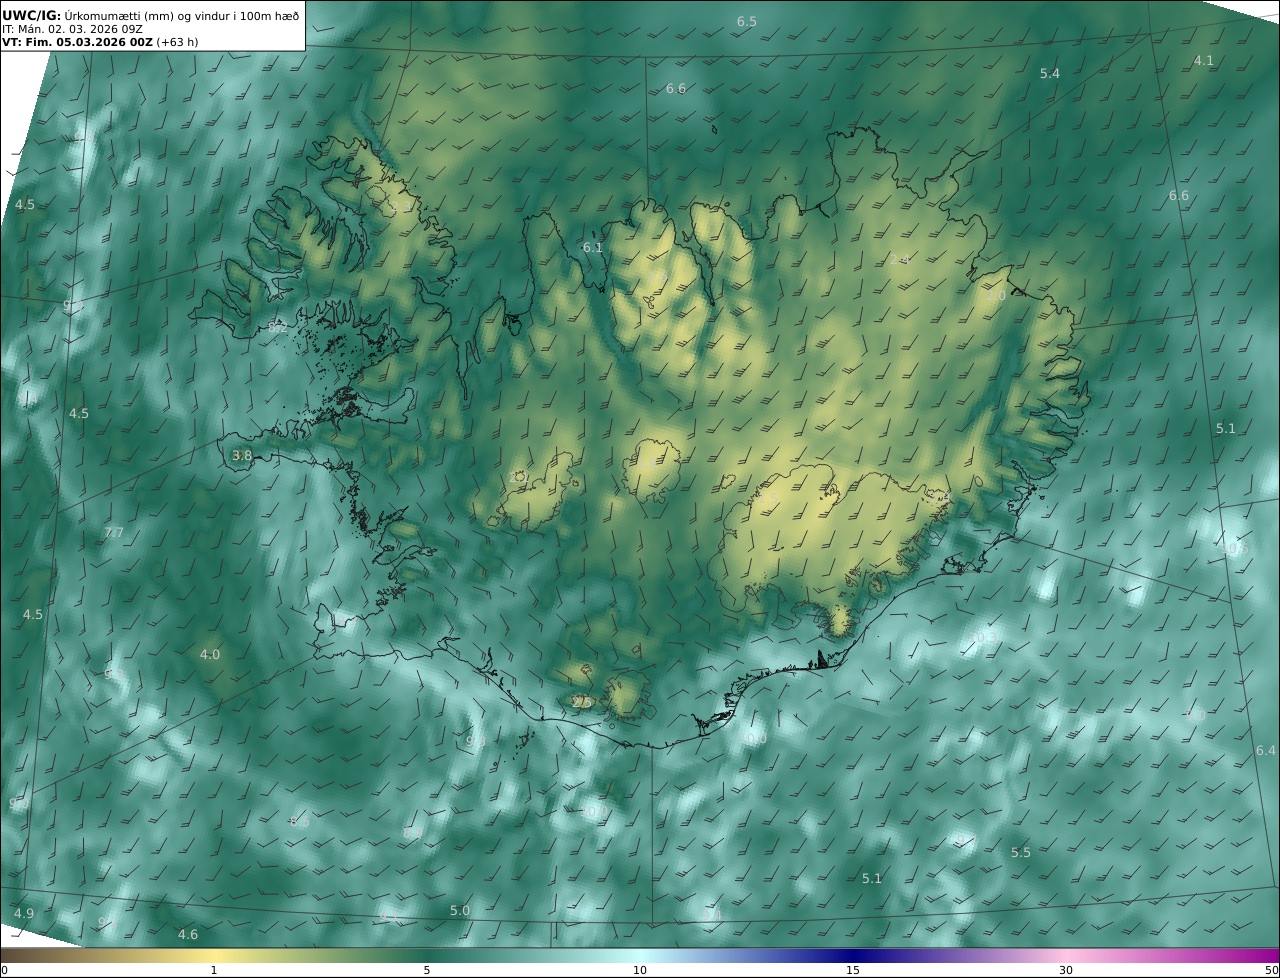Select the IT: Mán. 02. 03. 2026 09Z line
The width and height of the screenshot is (1280, 978).
[x=72, y=29]
